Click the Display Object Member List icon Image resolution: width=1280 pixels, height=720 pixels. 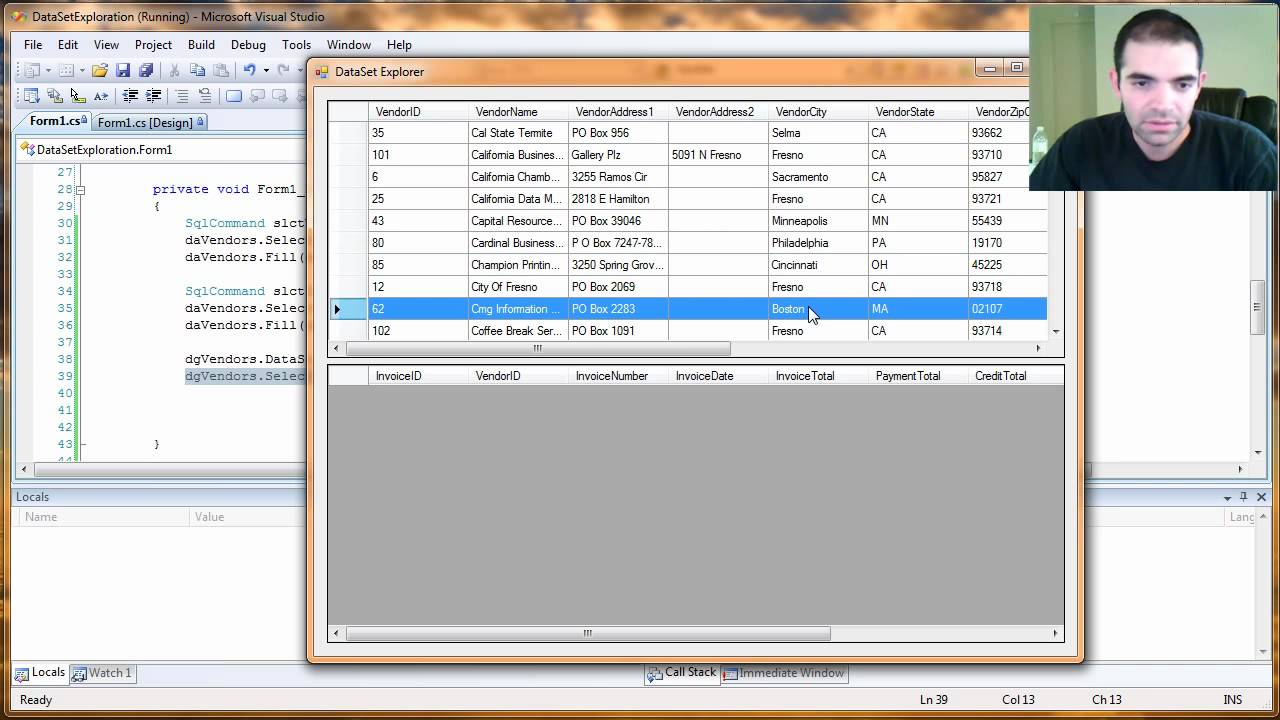[31, 96]
